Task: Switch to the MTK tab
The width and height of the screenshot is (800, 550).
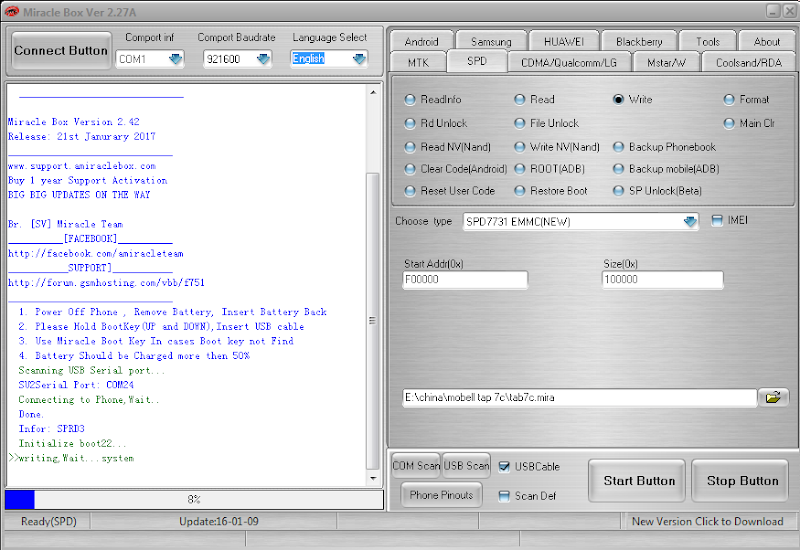Action: [418, 62]
